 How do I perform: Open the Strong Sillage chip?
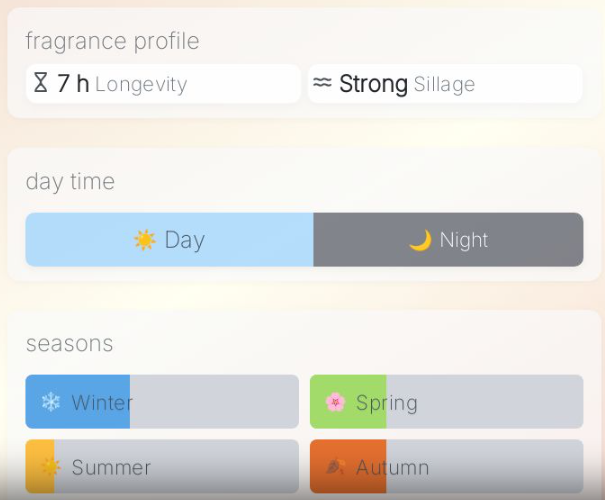pos(445,84)
